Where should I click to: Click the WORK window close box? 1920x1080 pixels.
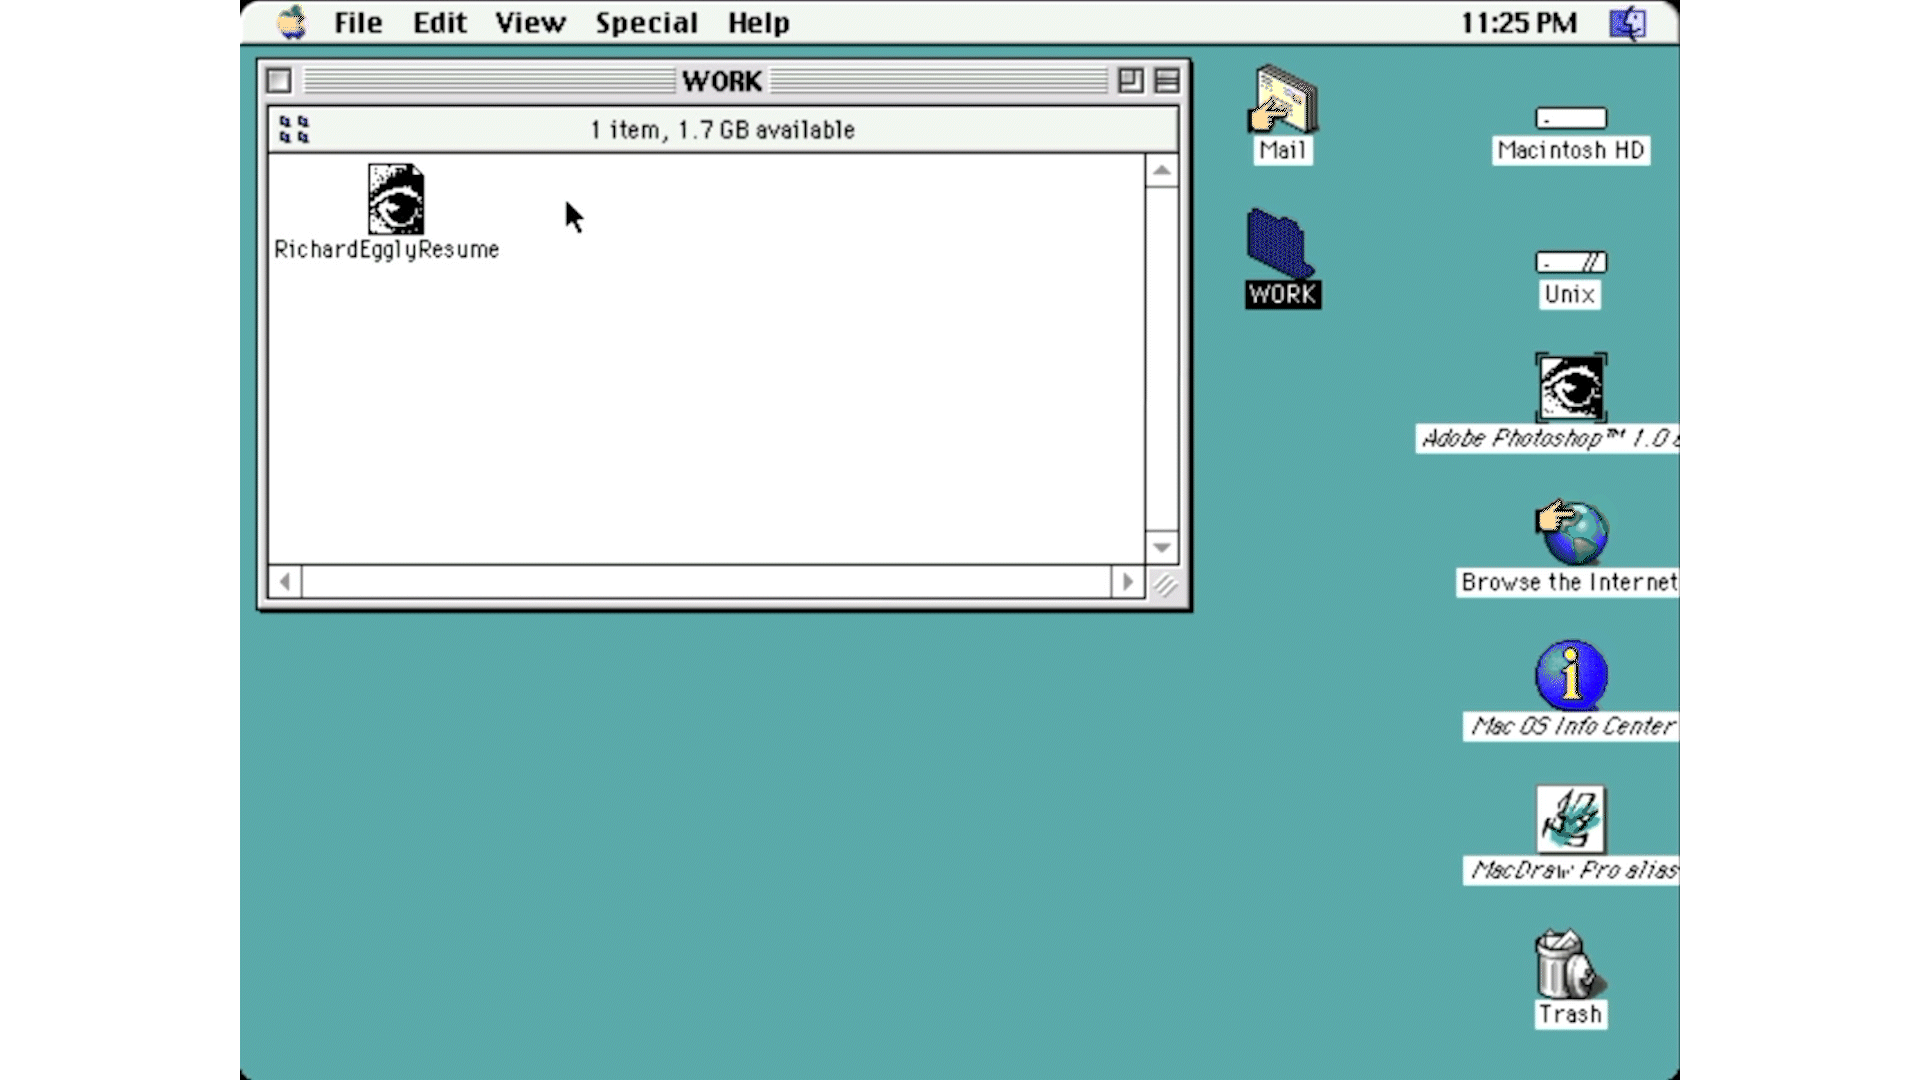(x=279, y=80)
